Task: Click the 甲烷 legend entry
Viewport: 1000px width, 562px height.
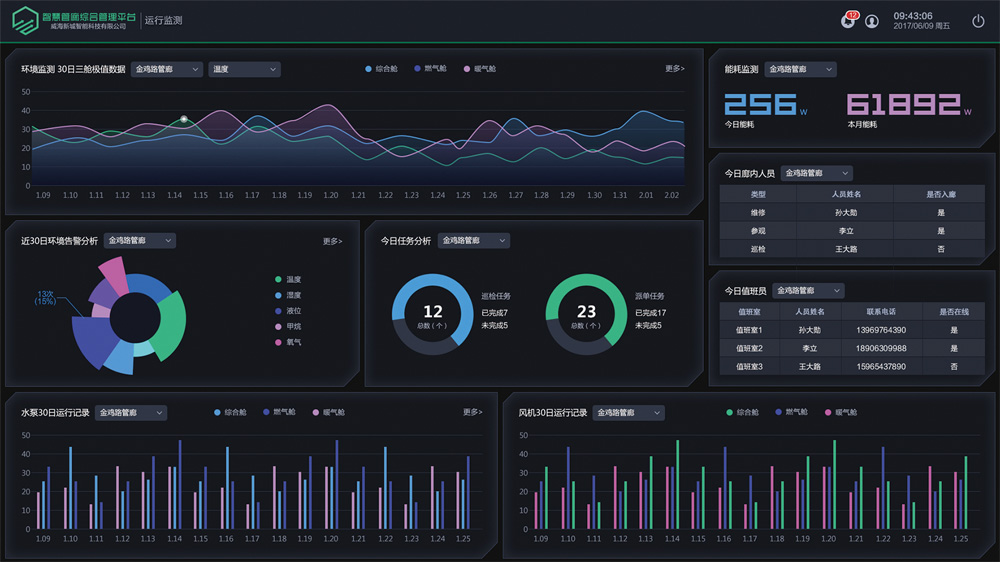Action: 288,327
